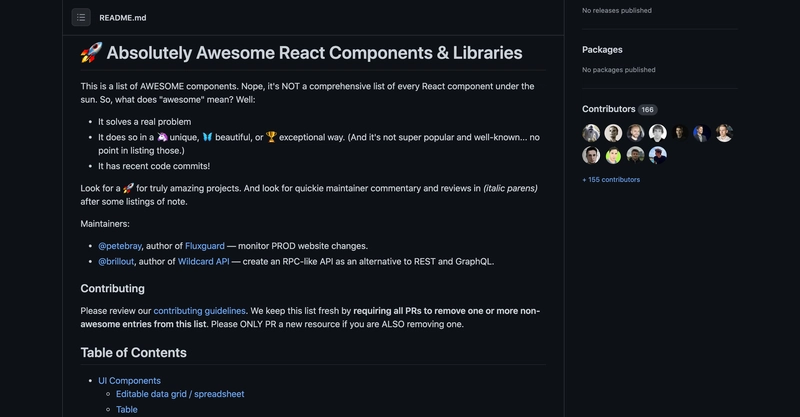Click the 'It has recent code commits!' bullet
The height and width of the screenshot is (417, 800).
(x=154, y=166)
